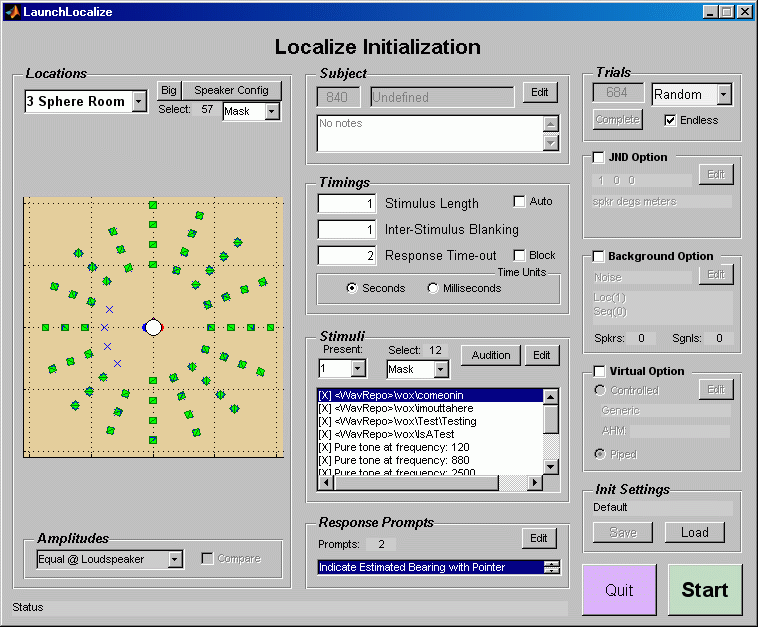Select the wox\comeonin stimulus row
758x627 pixels.
[x=430, y=395]
